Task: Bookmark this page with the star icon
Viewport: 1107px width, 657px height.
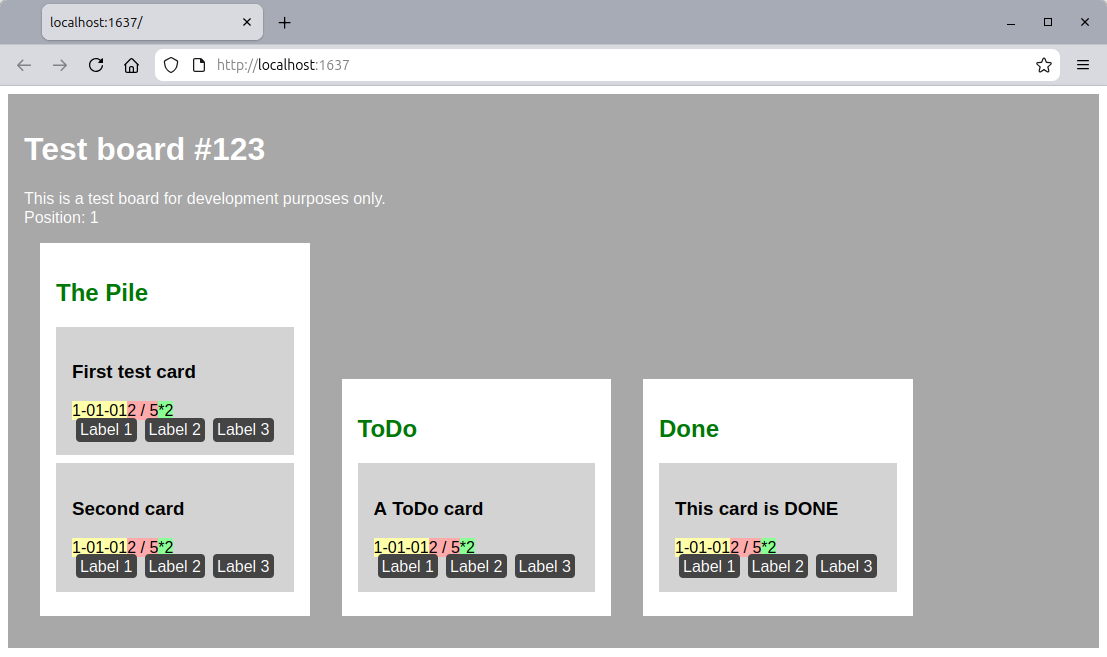Action: pos(1043,65)
